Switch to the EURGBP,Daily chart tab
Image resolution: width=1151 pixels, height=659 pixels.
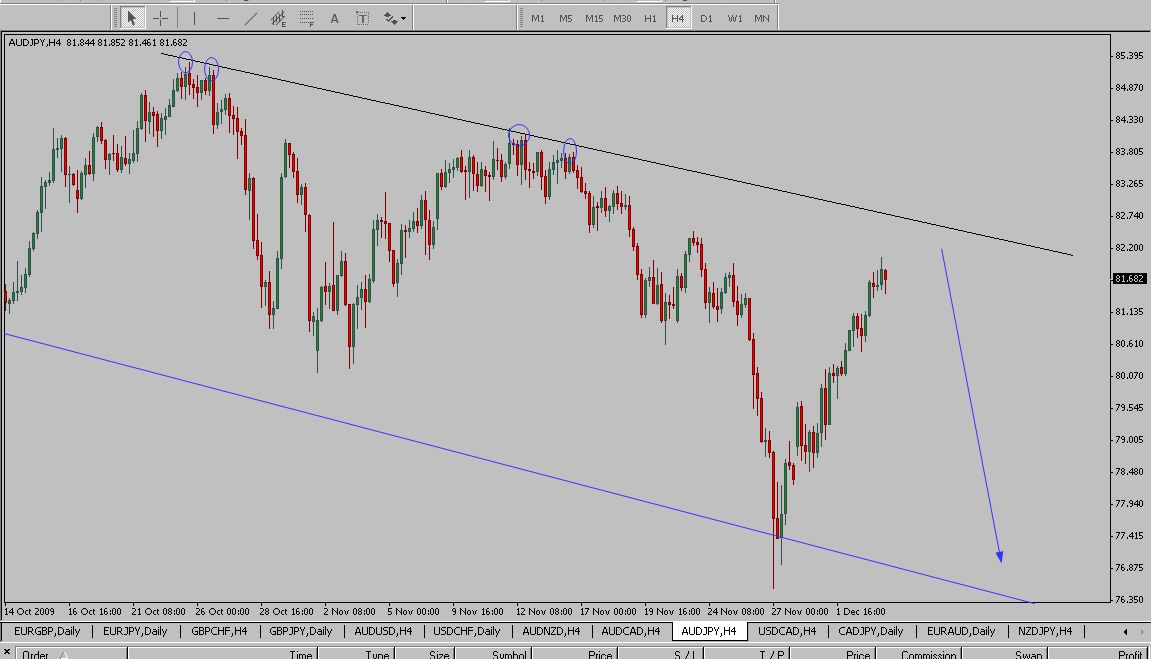[47, 631]
